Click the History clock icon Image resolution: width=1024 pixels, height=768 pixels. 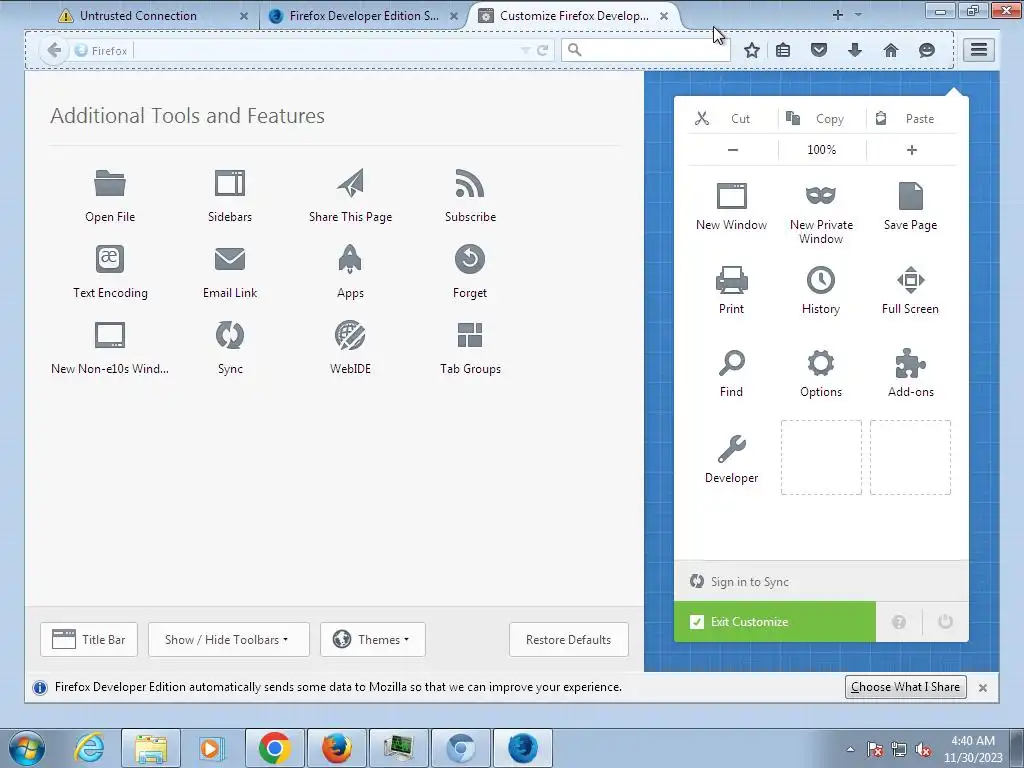point(821,280)
